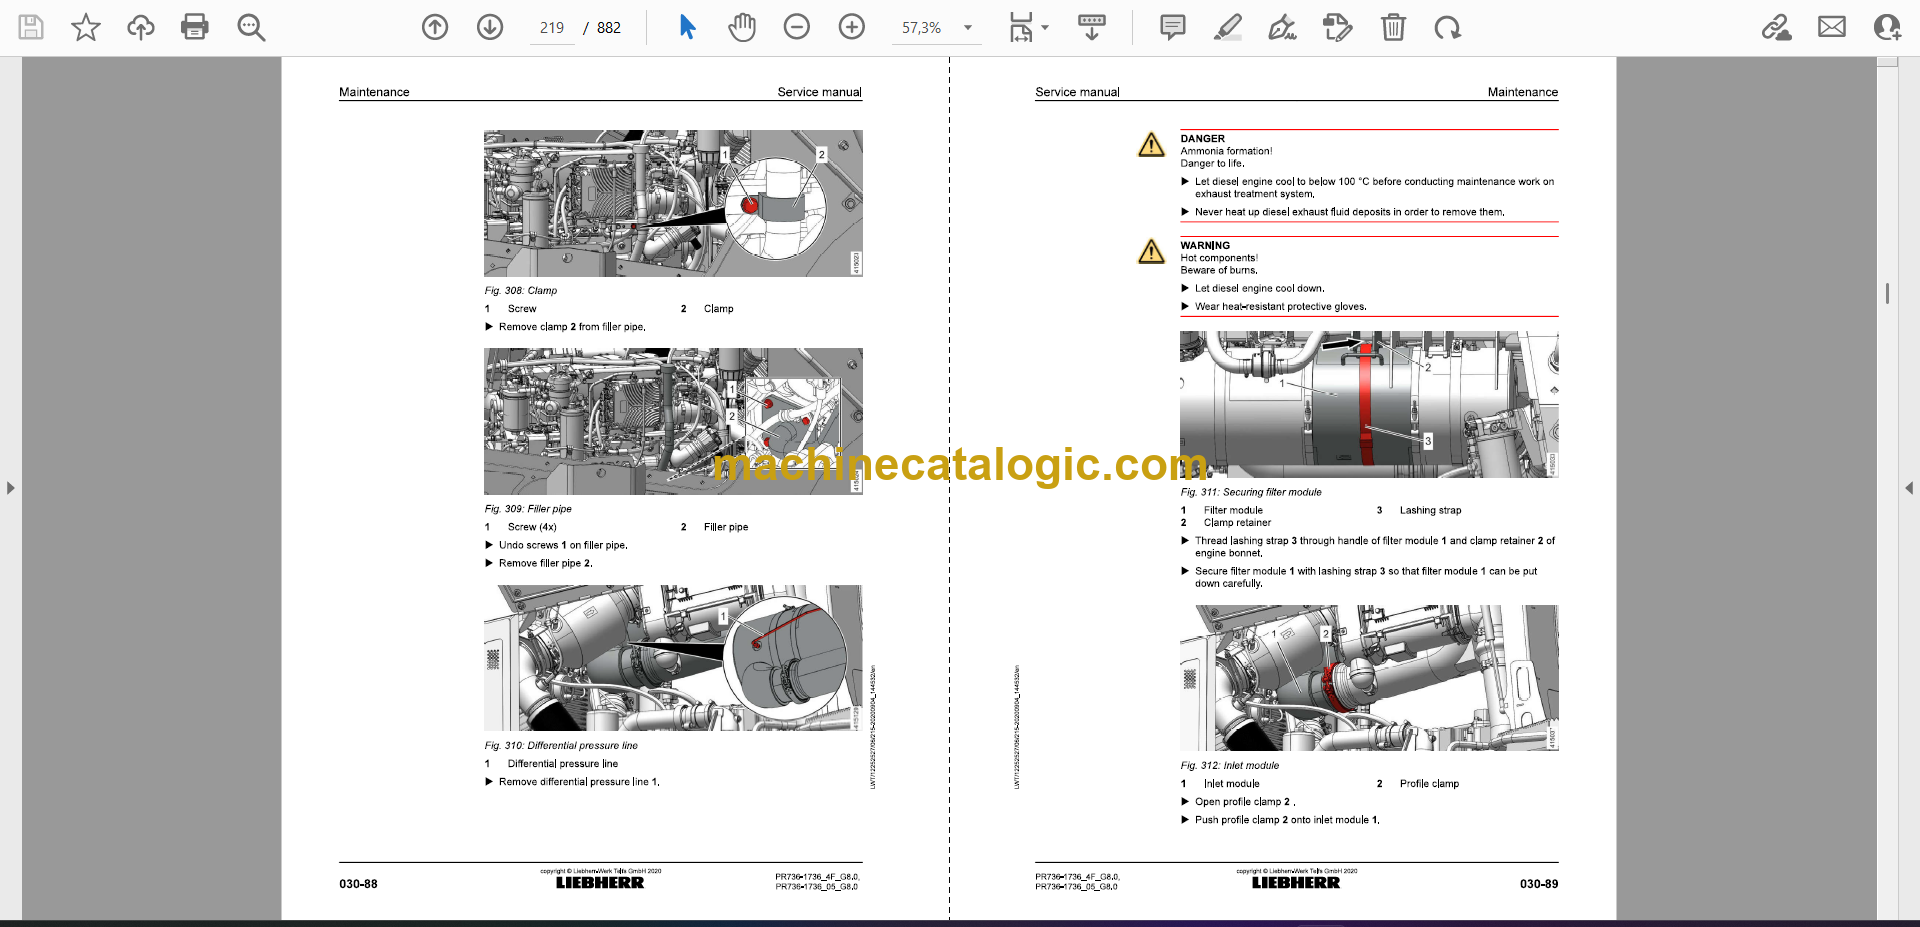Expand the left navigation pane arrow
Screen dimensions: 1920x927
(x=10, y=488)
